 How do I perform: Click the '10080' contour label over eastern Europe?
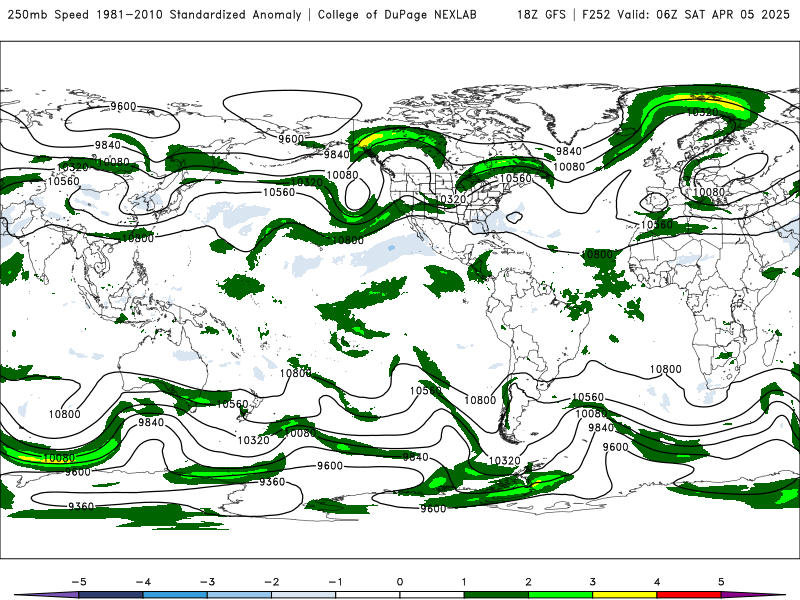point(709,192)
